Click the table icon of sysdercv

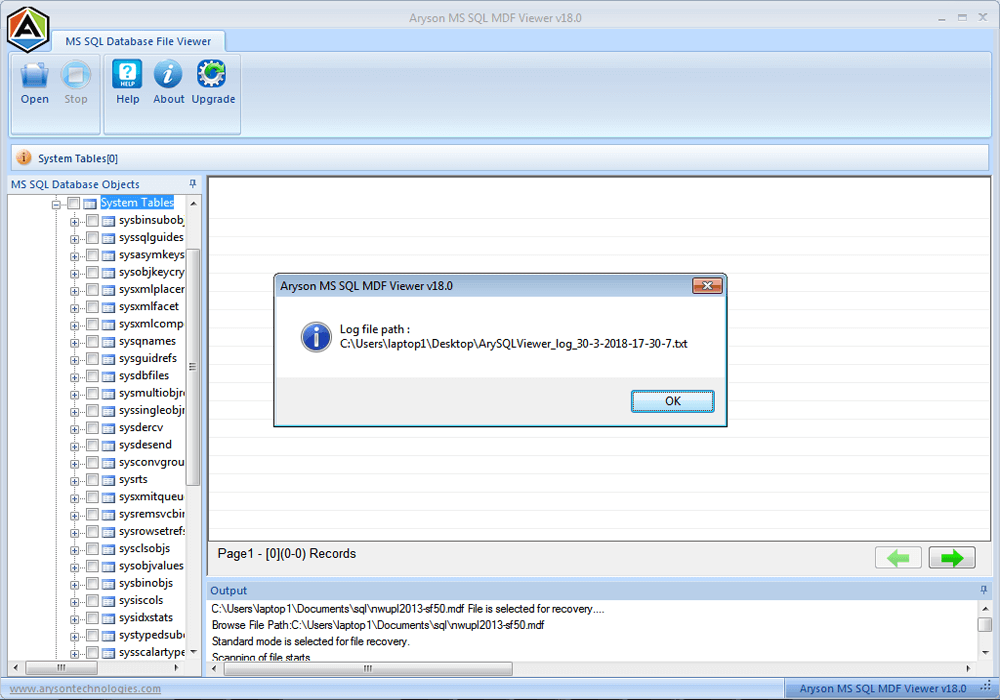108,428
